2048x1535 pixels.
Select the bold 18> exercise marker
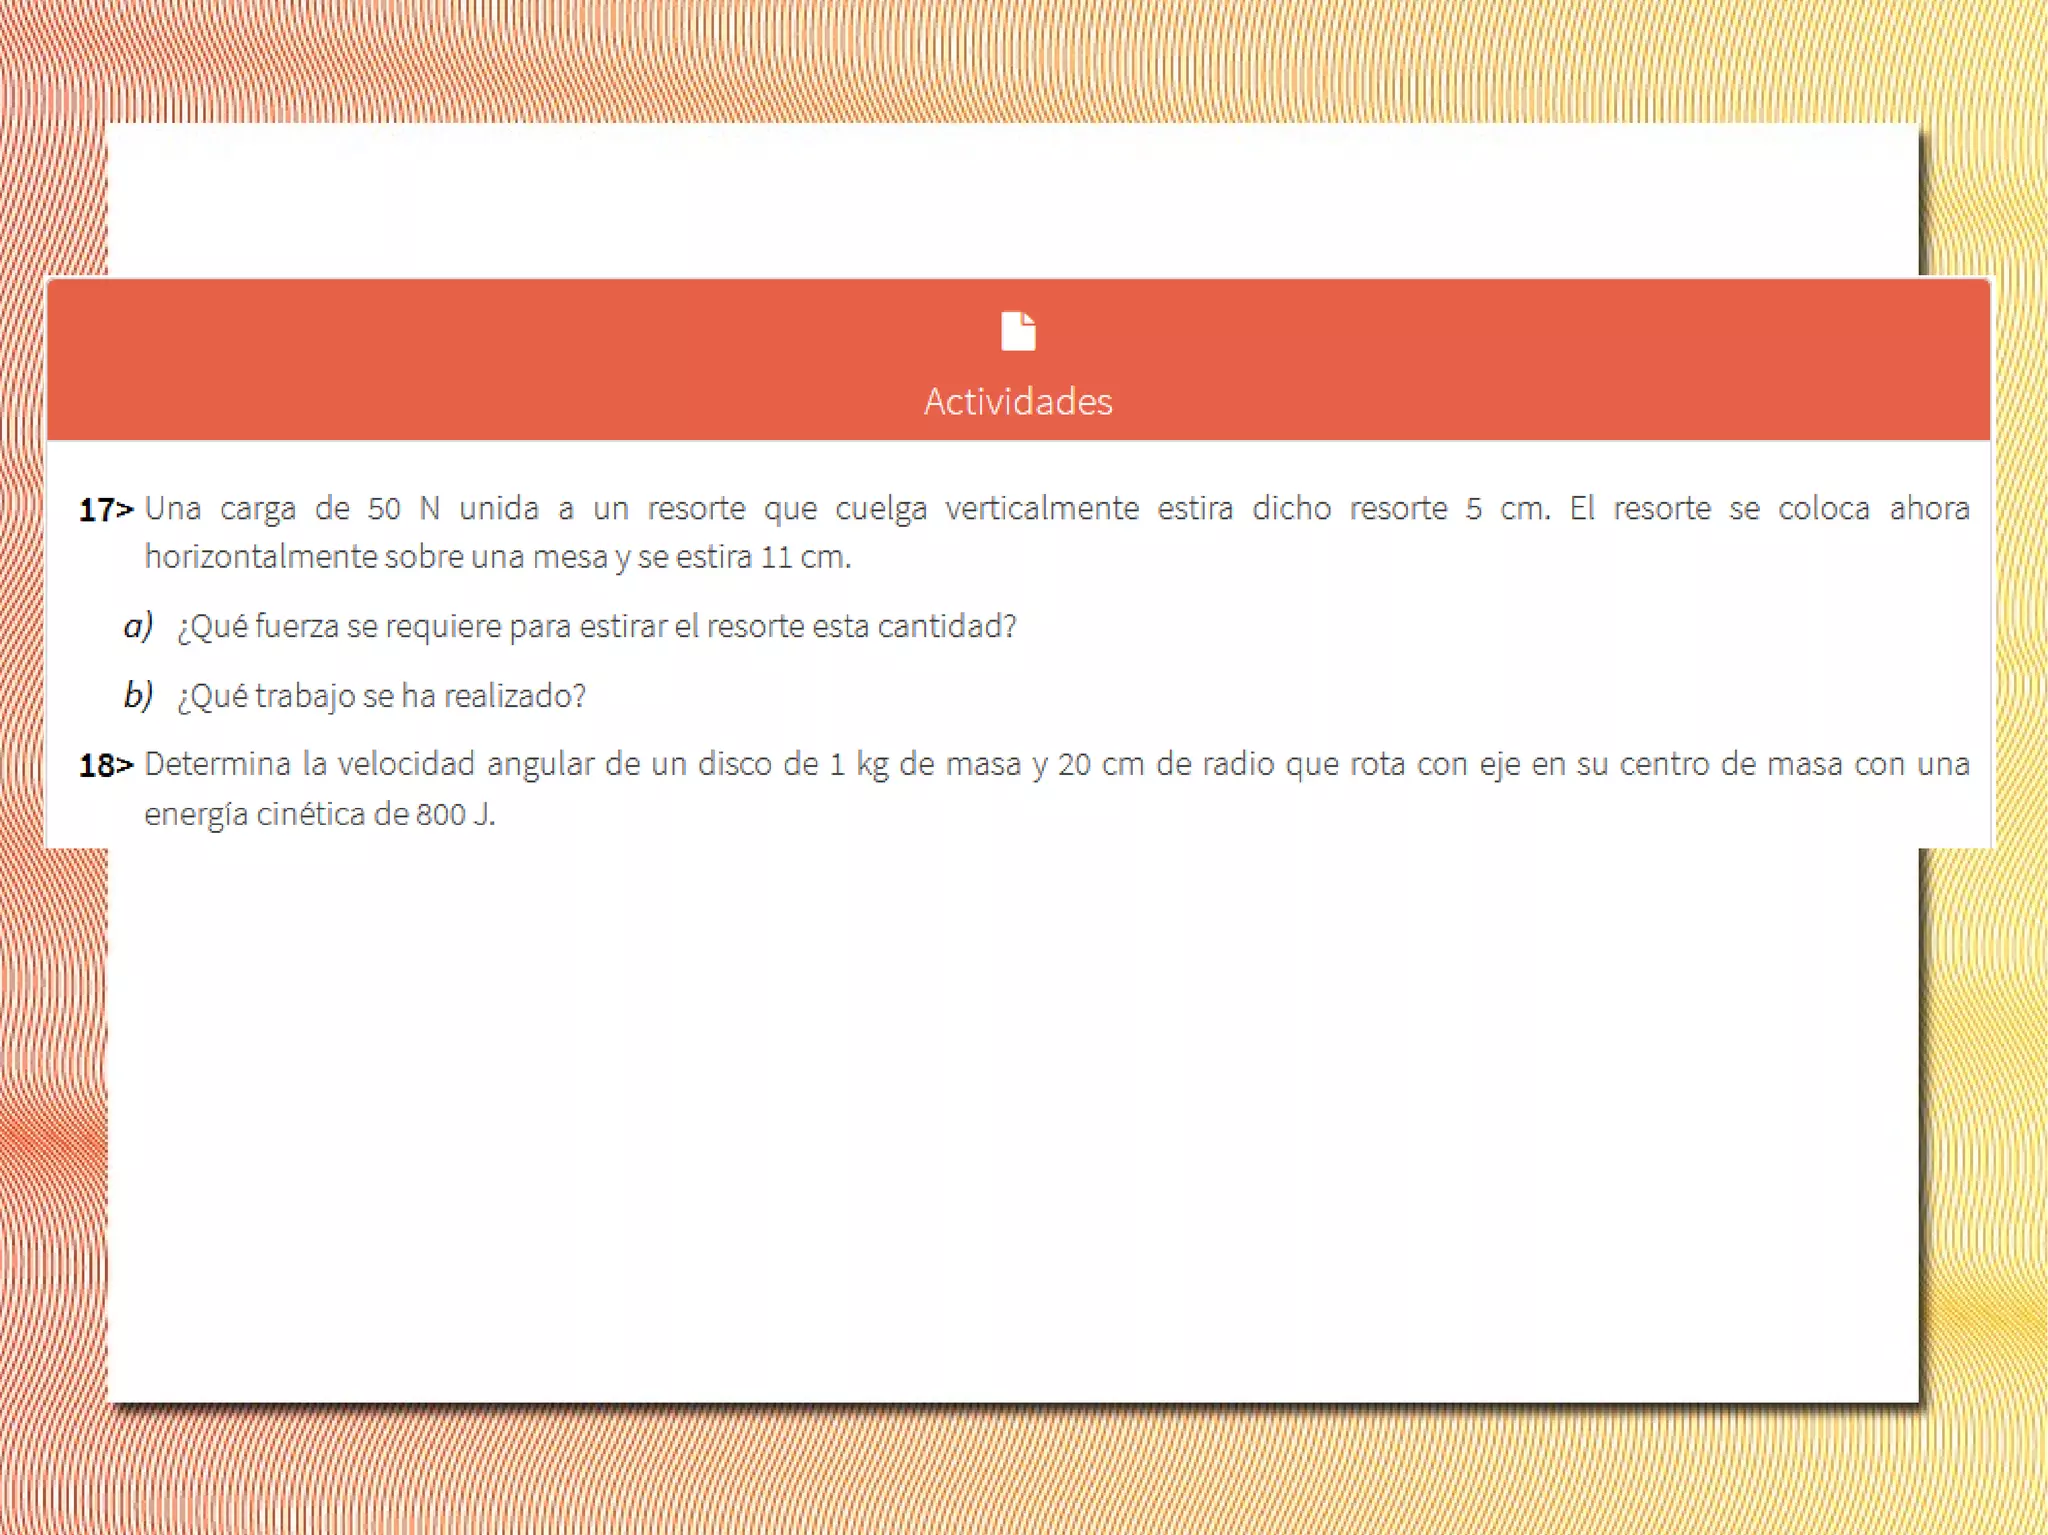point(105,766)
